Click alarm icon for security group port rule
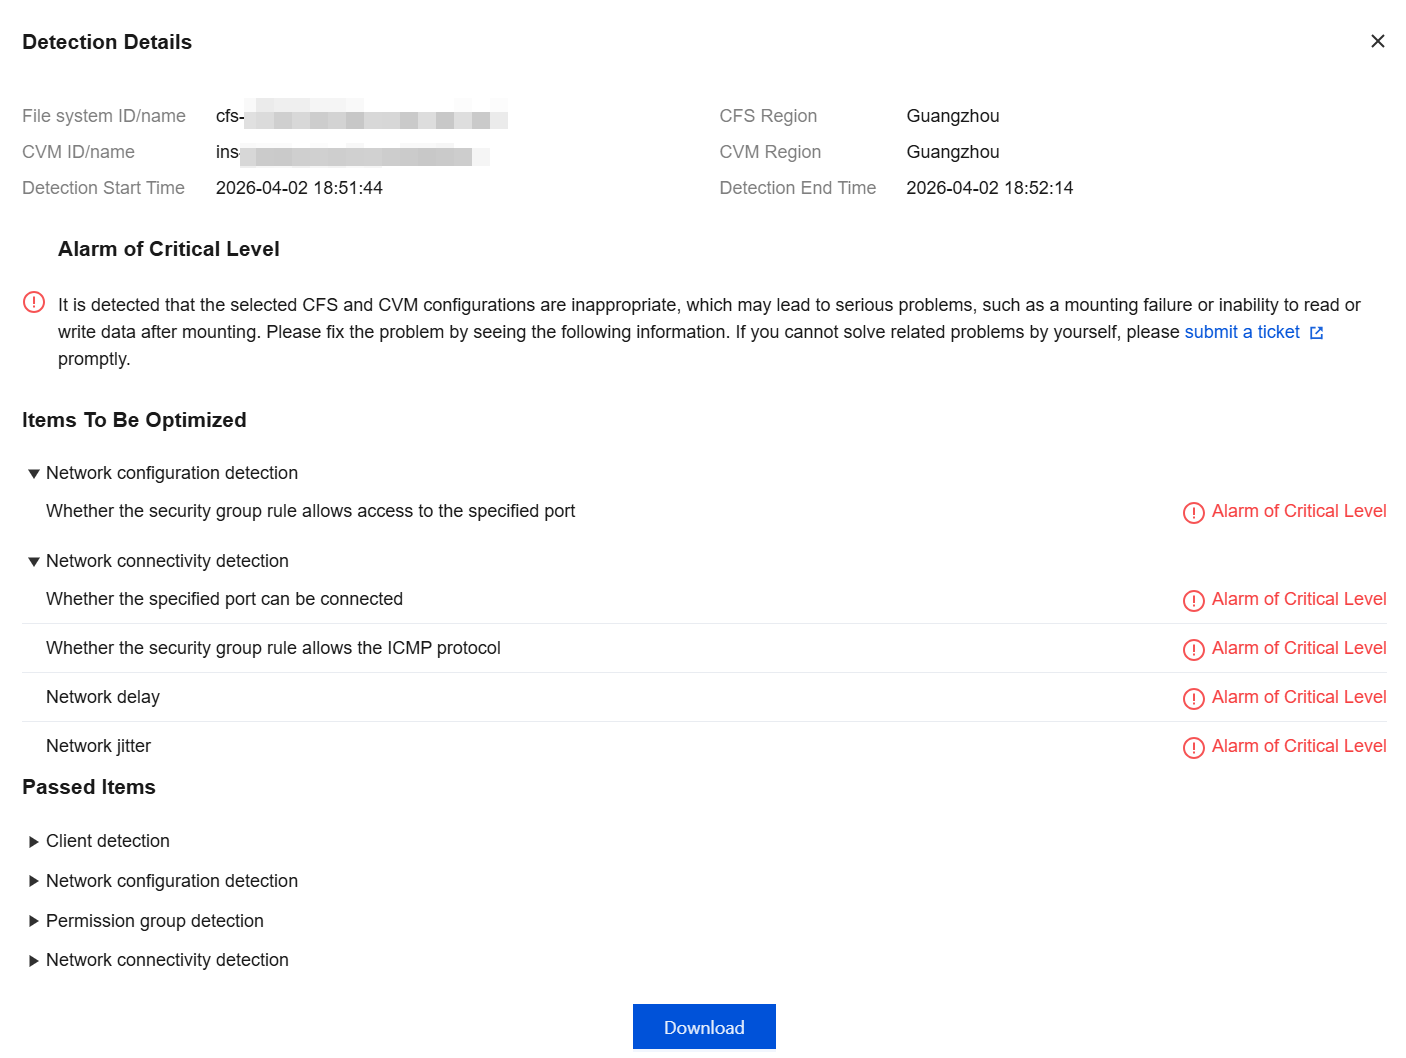The height and width of the screenshot is (1058, 1406). 1193,513
